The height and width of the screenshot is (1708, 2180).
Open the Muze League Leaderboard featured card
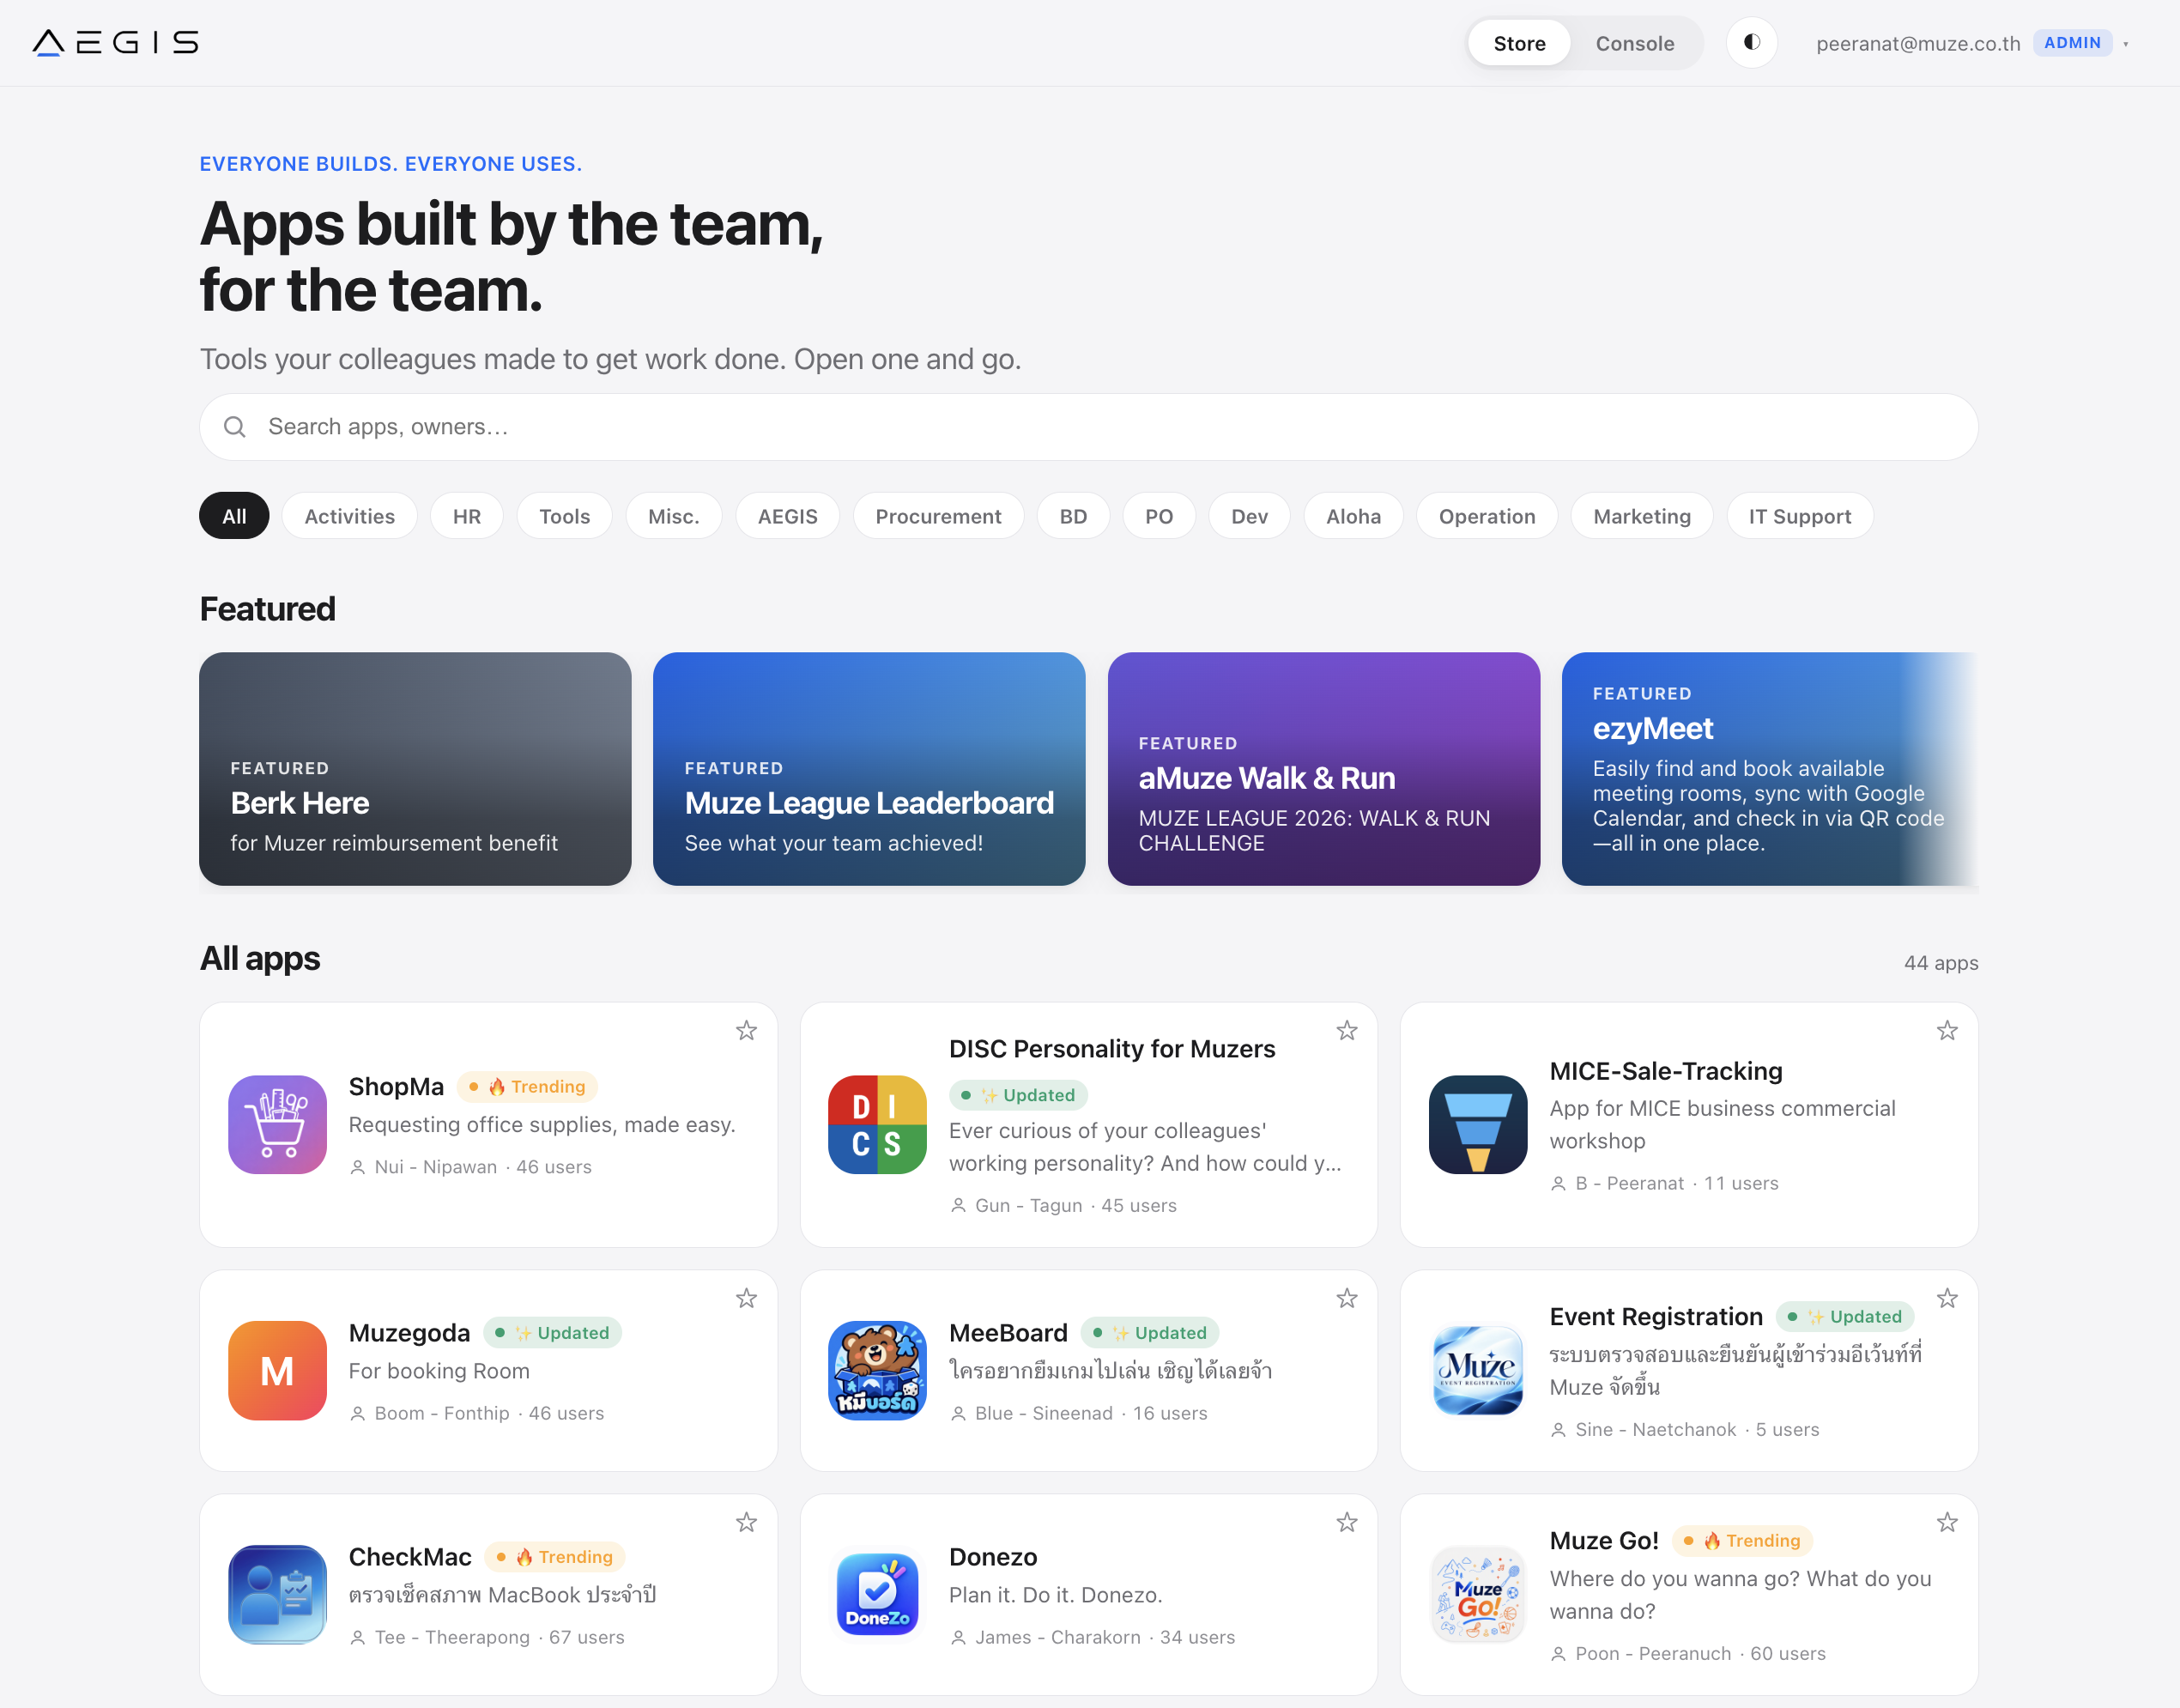click(x=869, y=769)
